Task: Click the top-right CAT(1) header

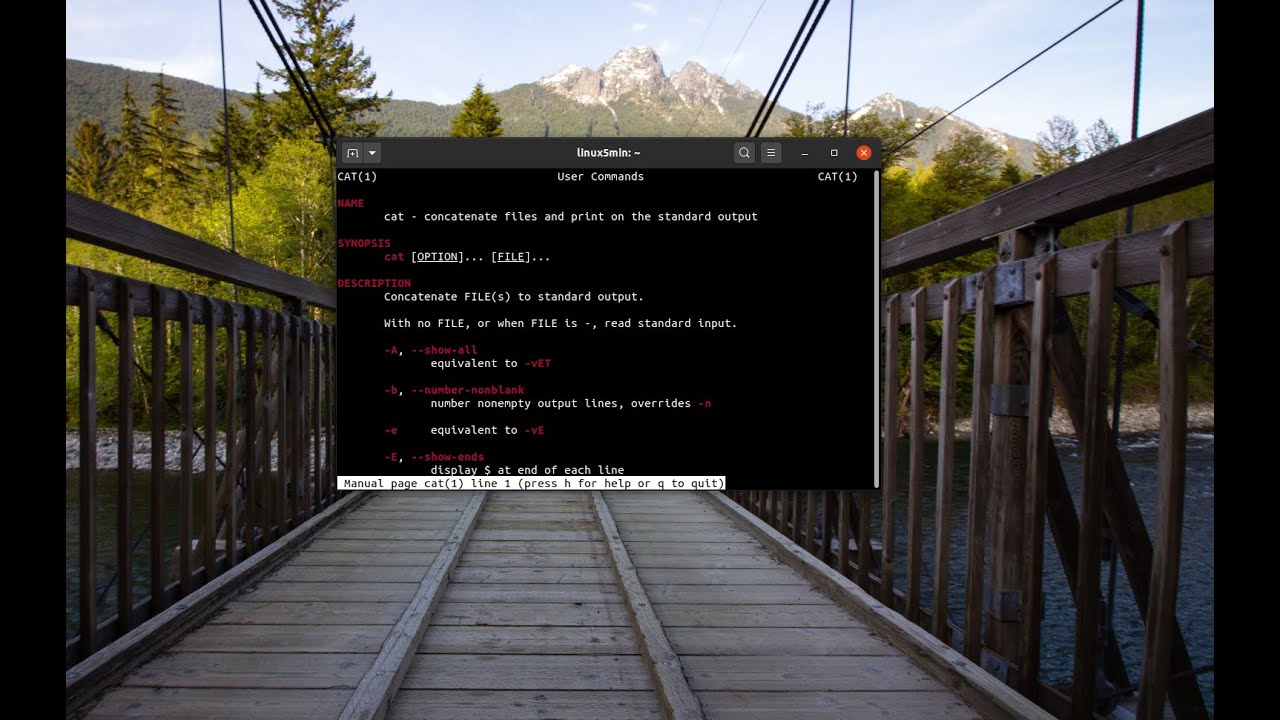Action: [838, 177]
